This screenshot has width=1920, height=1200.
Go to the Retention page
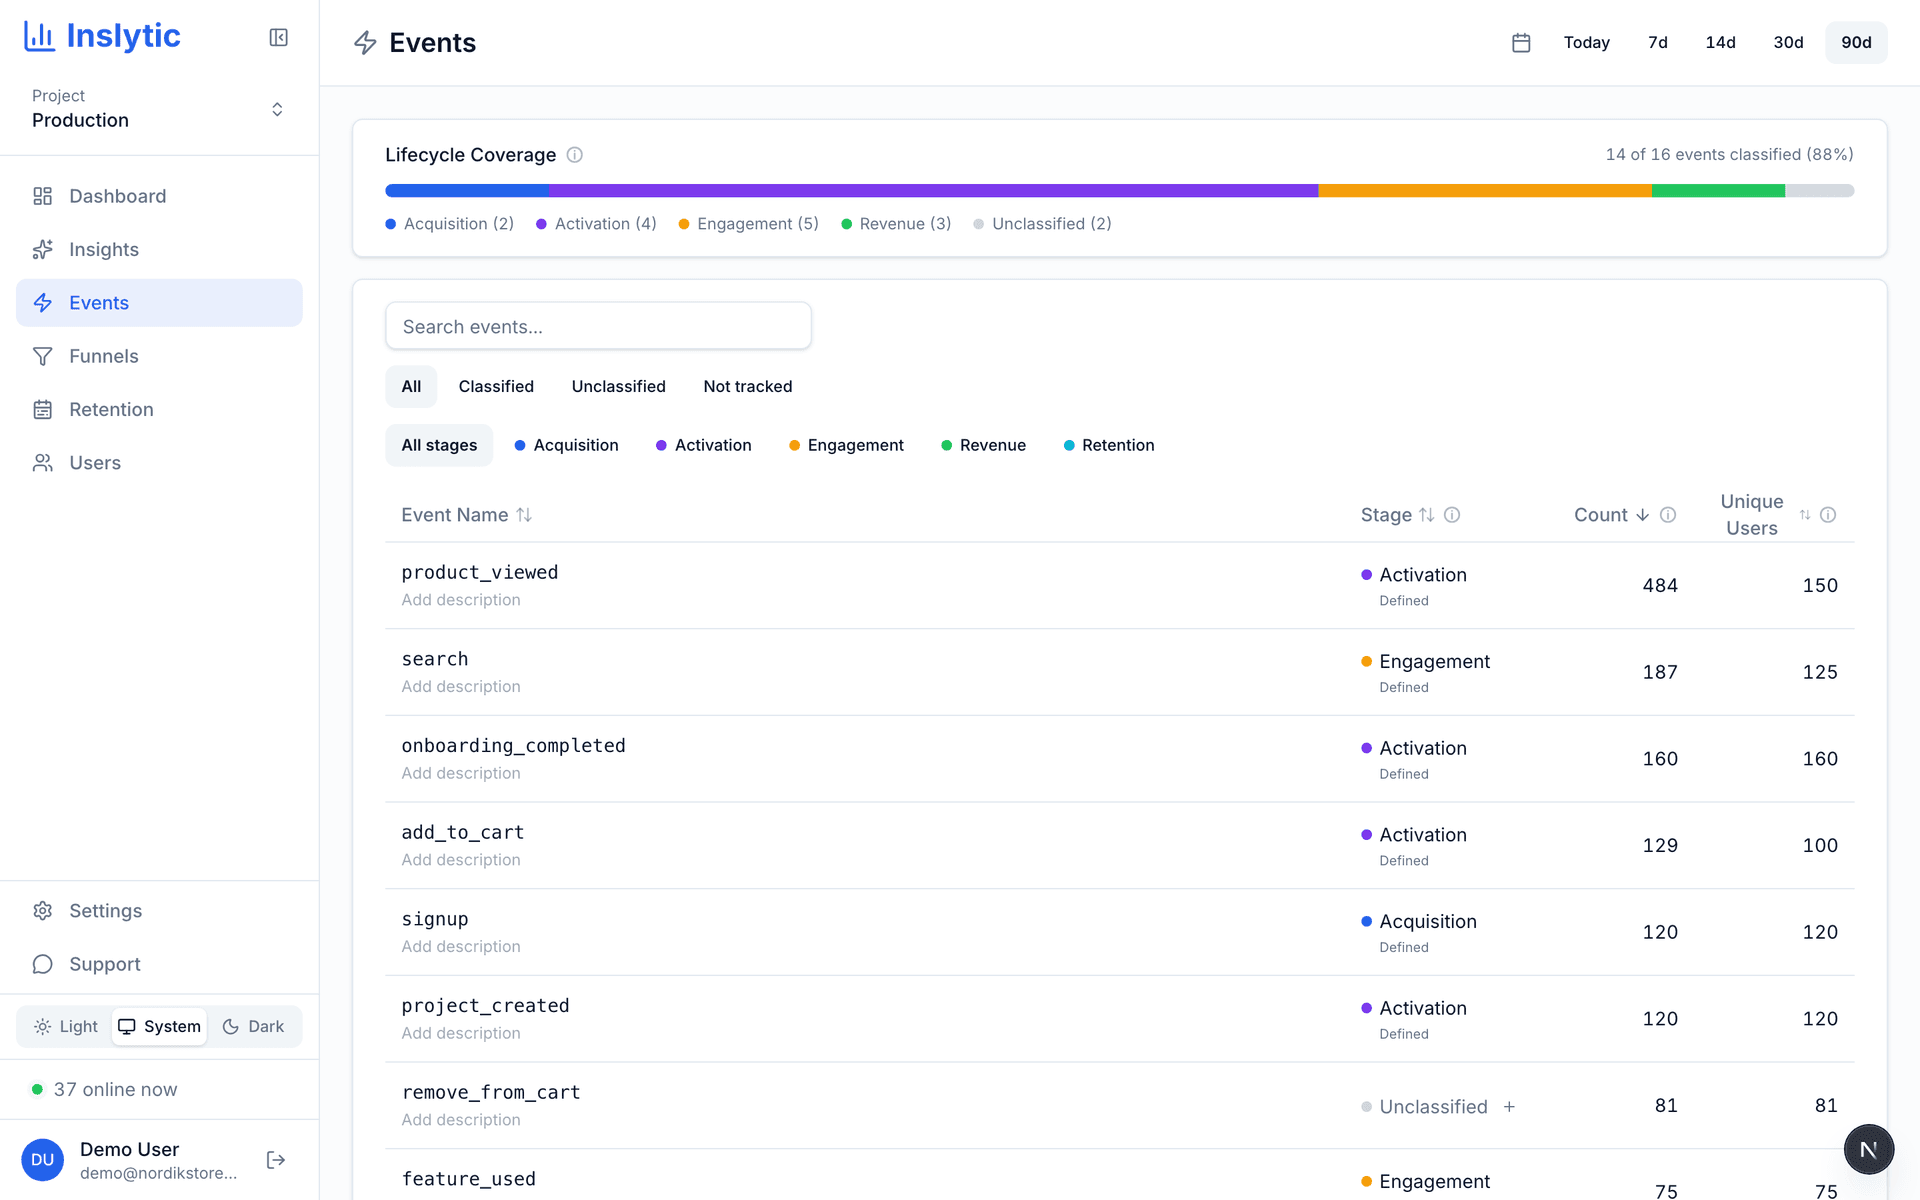111,409
